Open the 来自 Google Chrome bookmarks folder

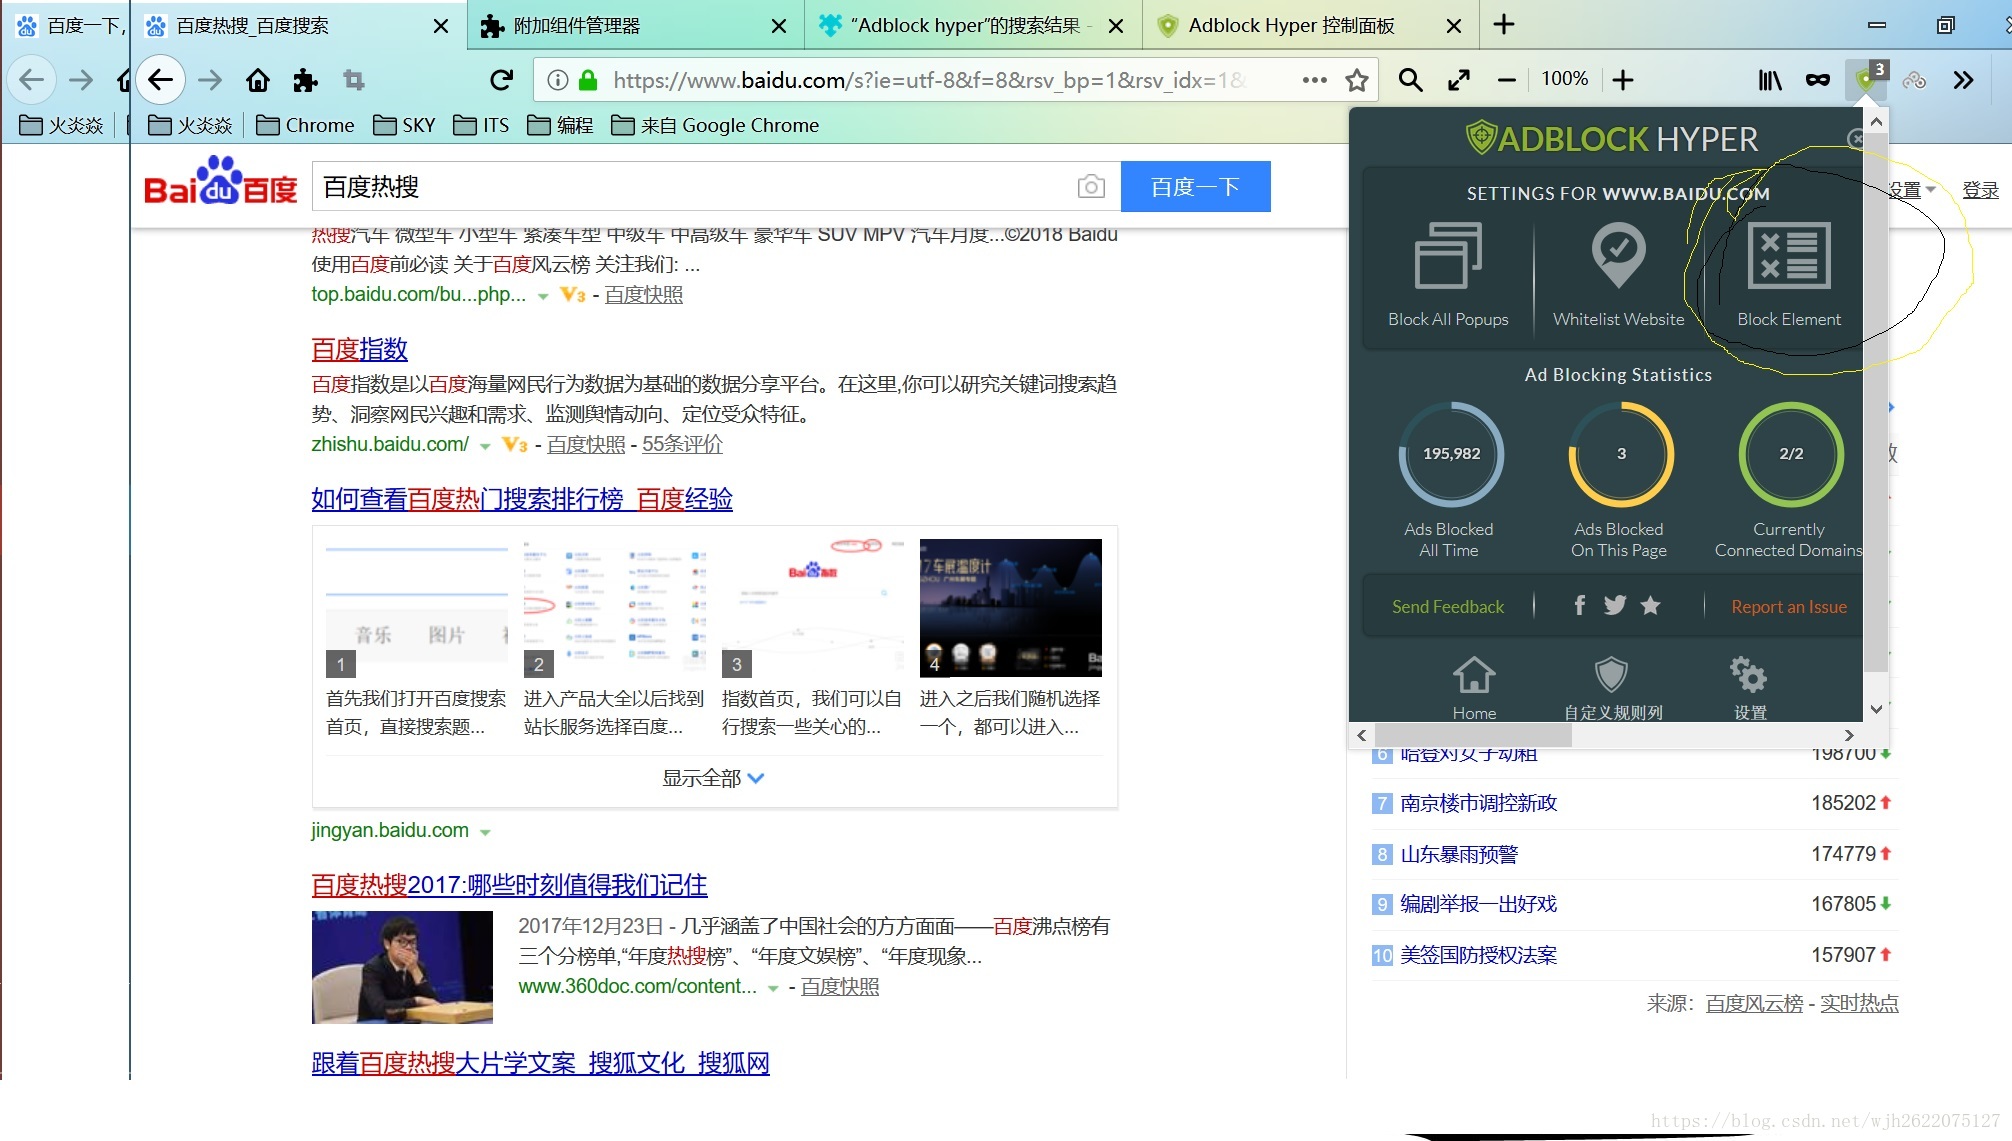(x=714, y=125)
